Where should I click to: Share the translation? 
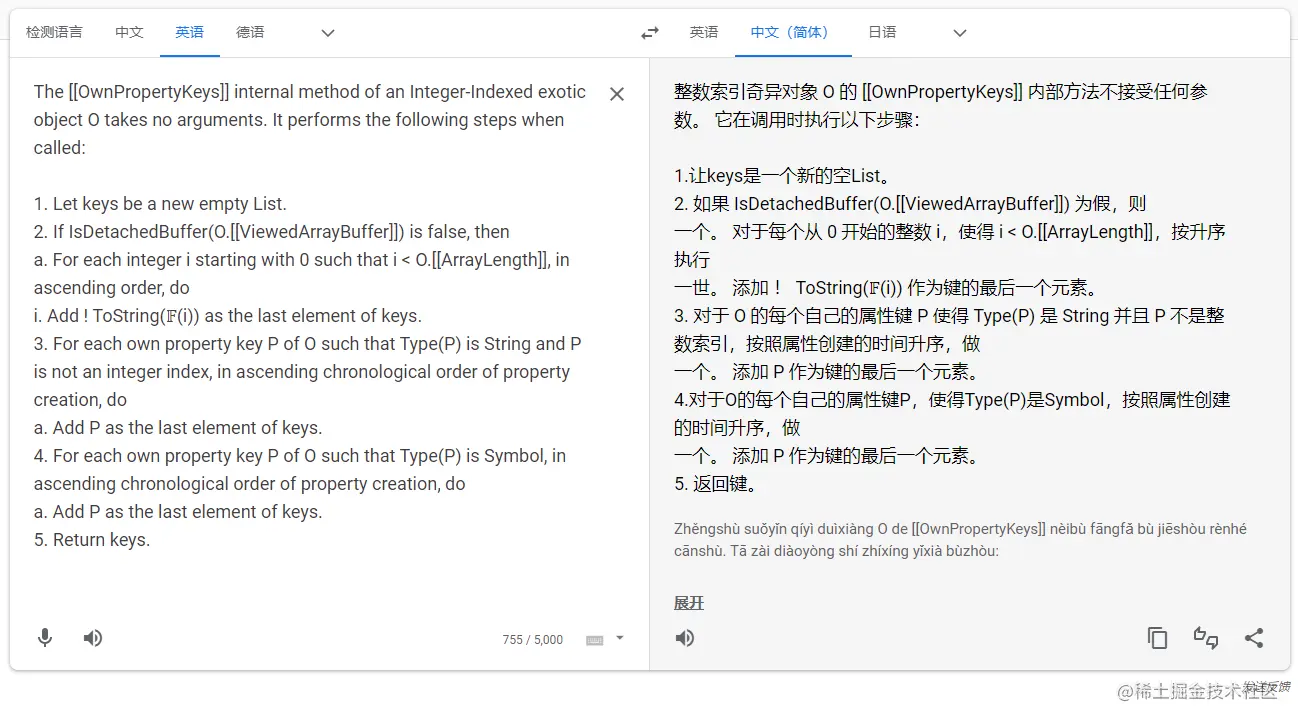tap(1254, 638)
